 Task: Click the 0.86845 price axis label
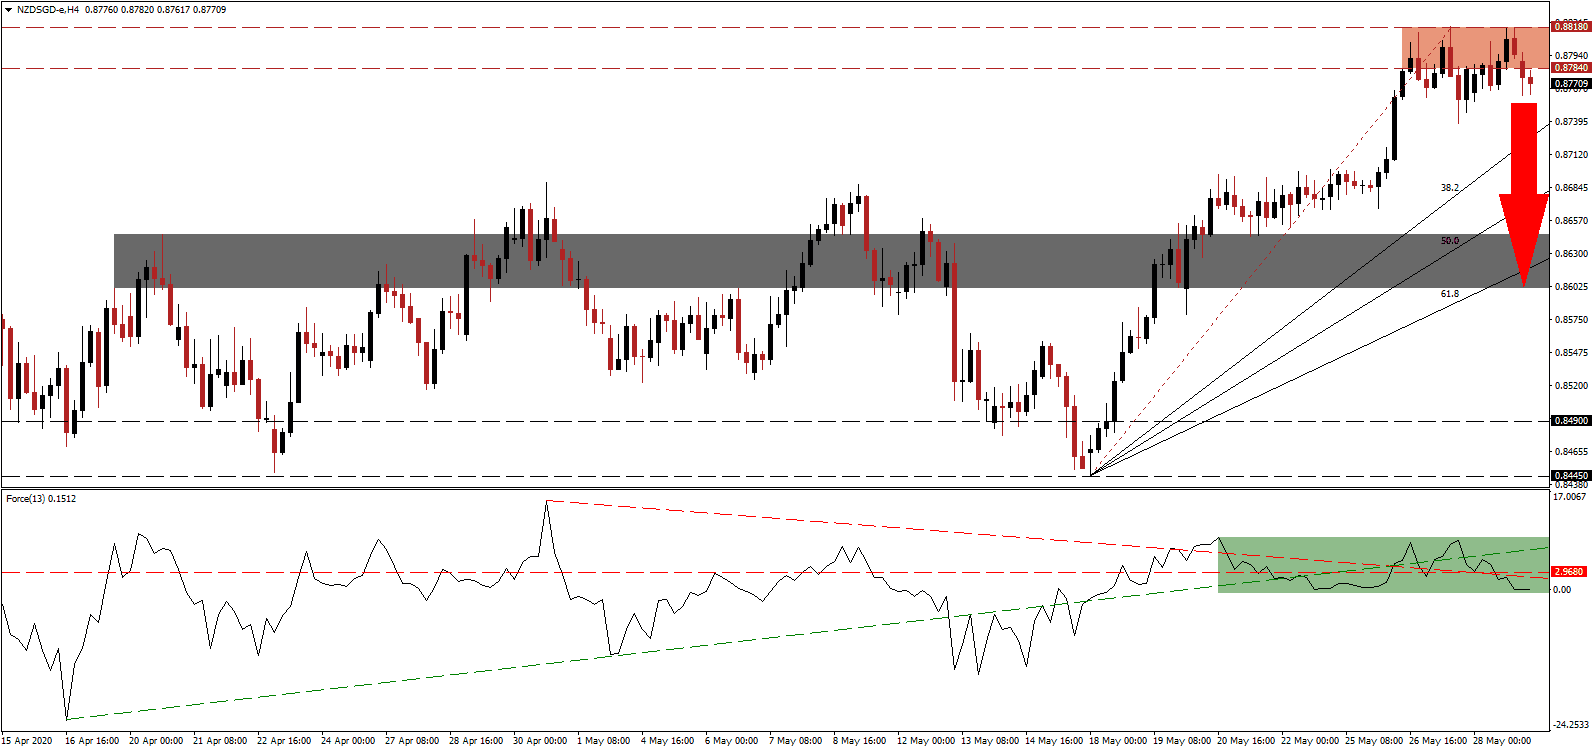point(1573,188)
